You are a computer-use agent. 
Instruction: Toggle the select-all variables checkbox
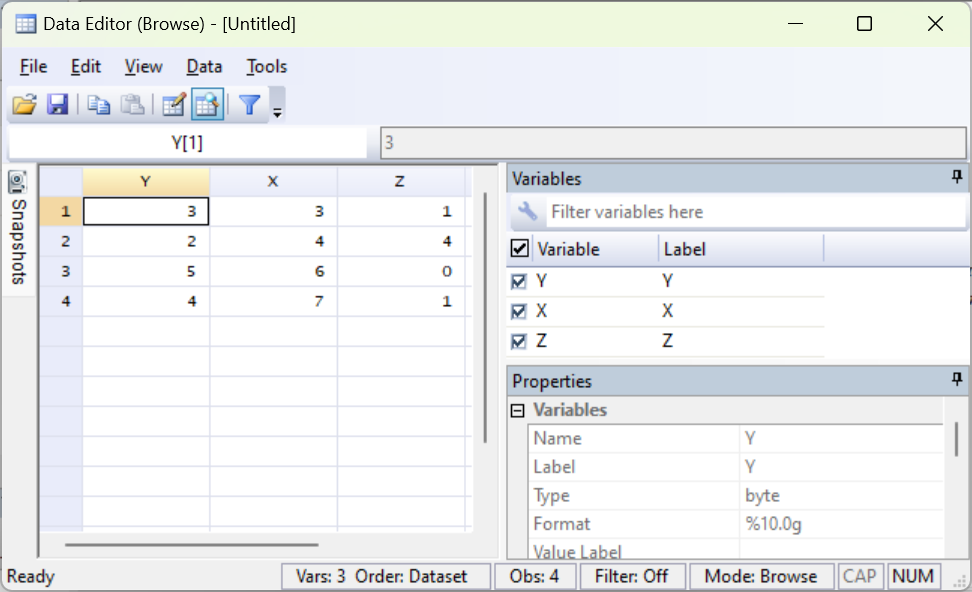(x=519, y=249)
